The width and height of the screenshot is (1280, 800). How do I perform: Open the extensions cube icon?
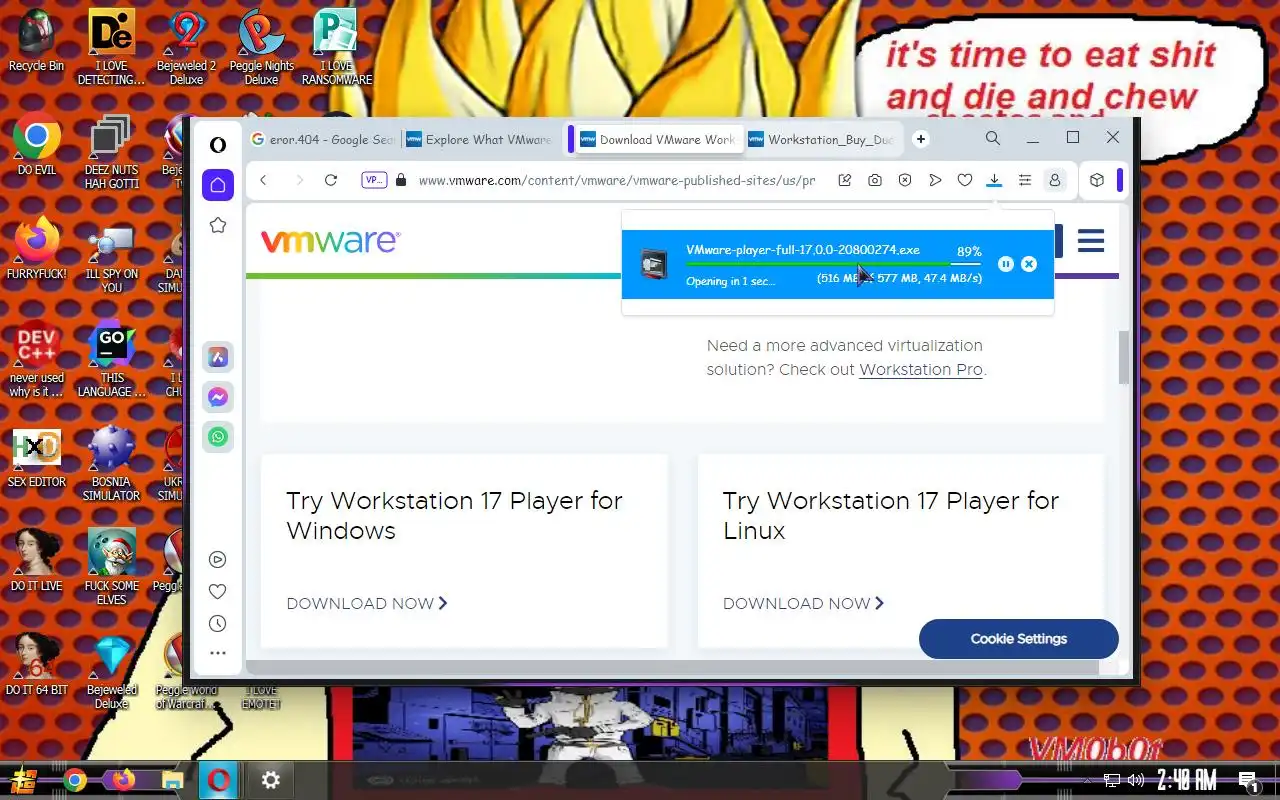1097,180
